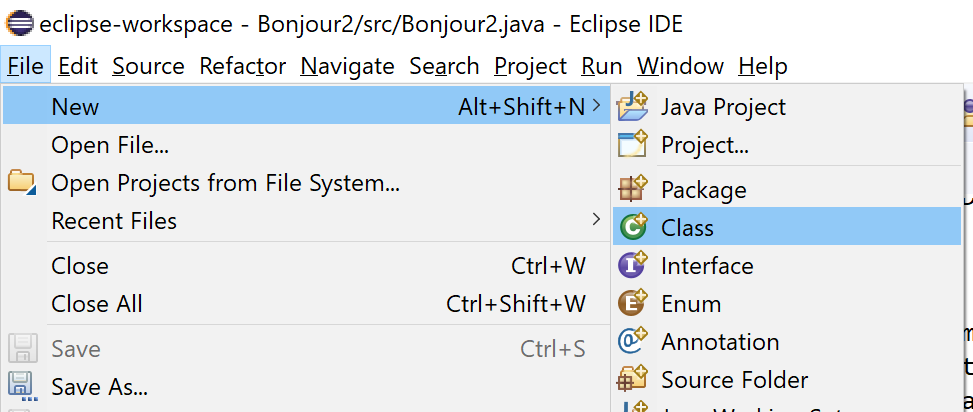973x412 pixels.
Task: Click the Open Projects folder icon
Action: (x=22, y=183)
